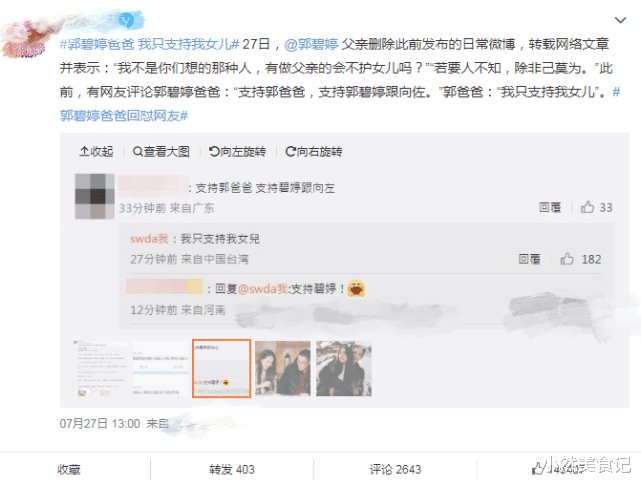Screen dimensions: 641x486
Task: Select the fourth thumbnail with the couple photo
Action: click(x=282, y=368)
